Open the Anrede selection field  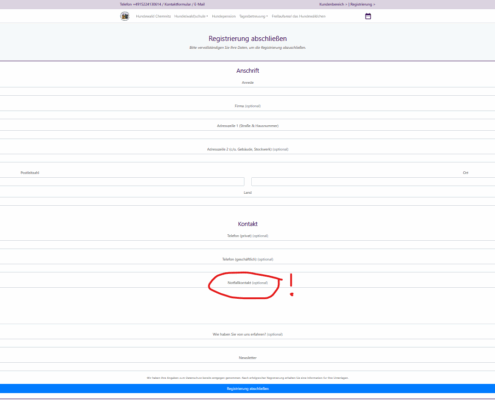pos(247,92)
